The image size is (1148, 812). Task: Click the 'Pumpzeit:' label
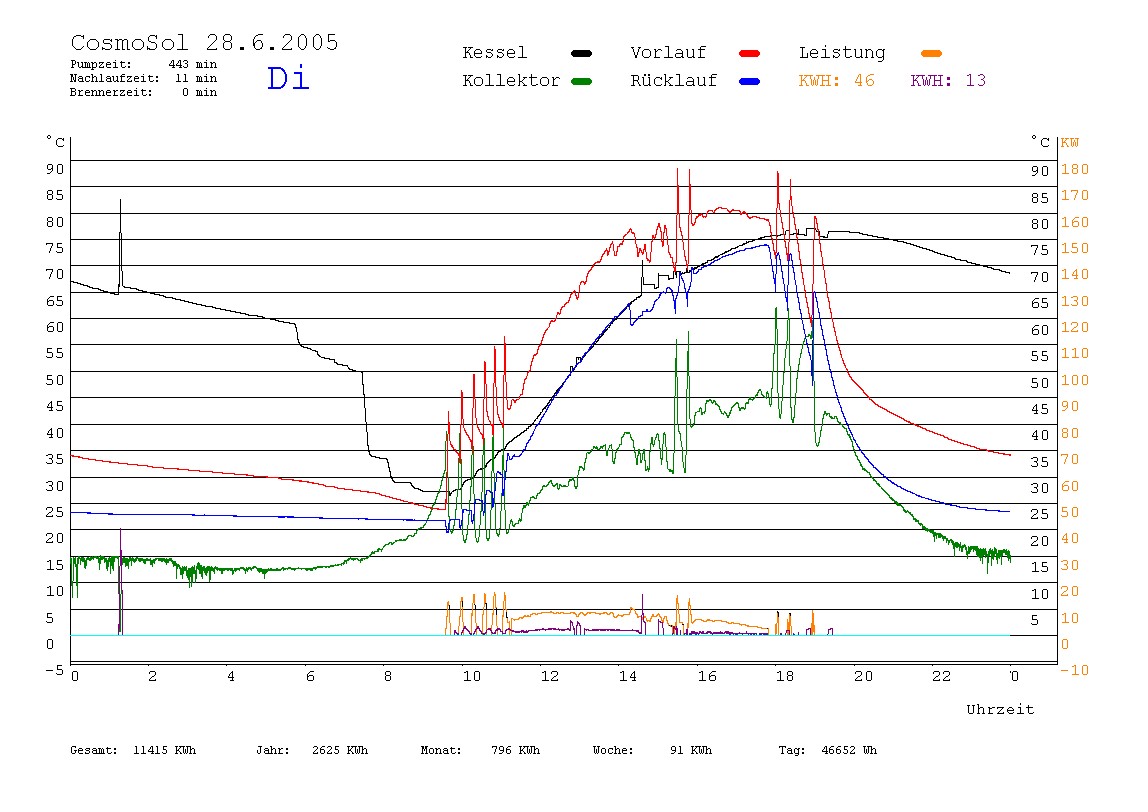click(101, 64)
